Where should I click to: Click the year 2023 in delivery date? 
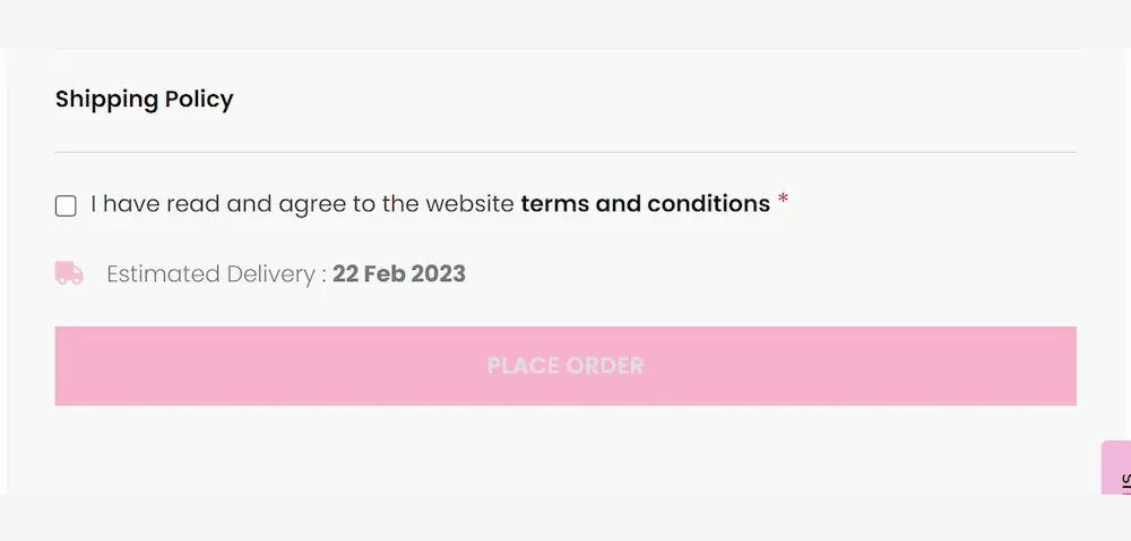pyautogui.click(x=439, y=274)
